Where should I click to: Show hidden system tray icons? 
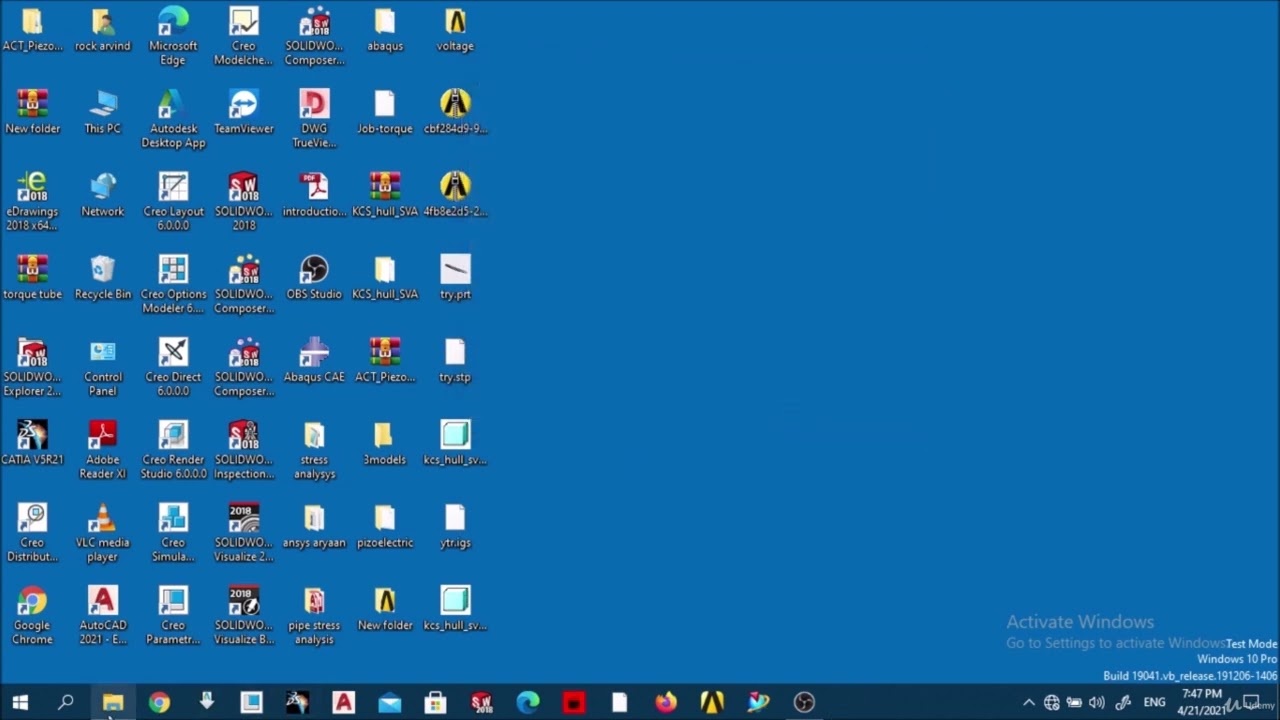(x=1028, y=702)
